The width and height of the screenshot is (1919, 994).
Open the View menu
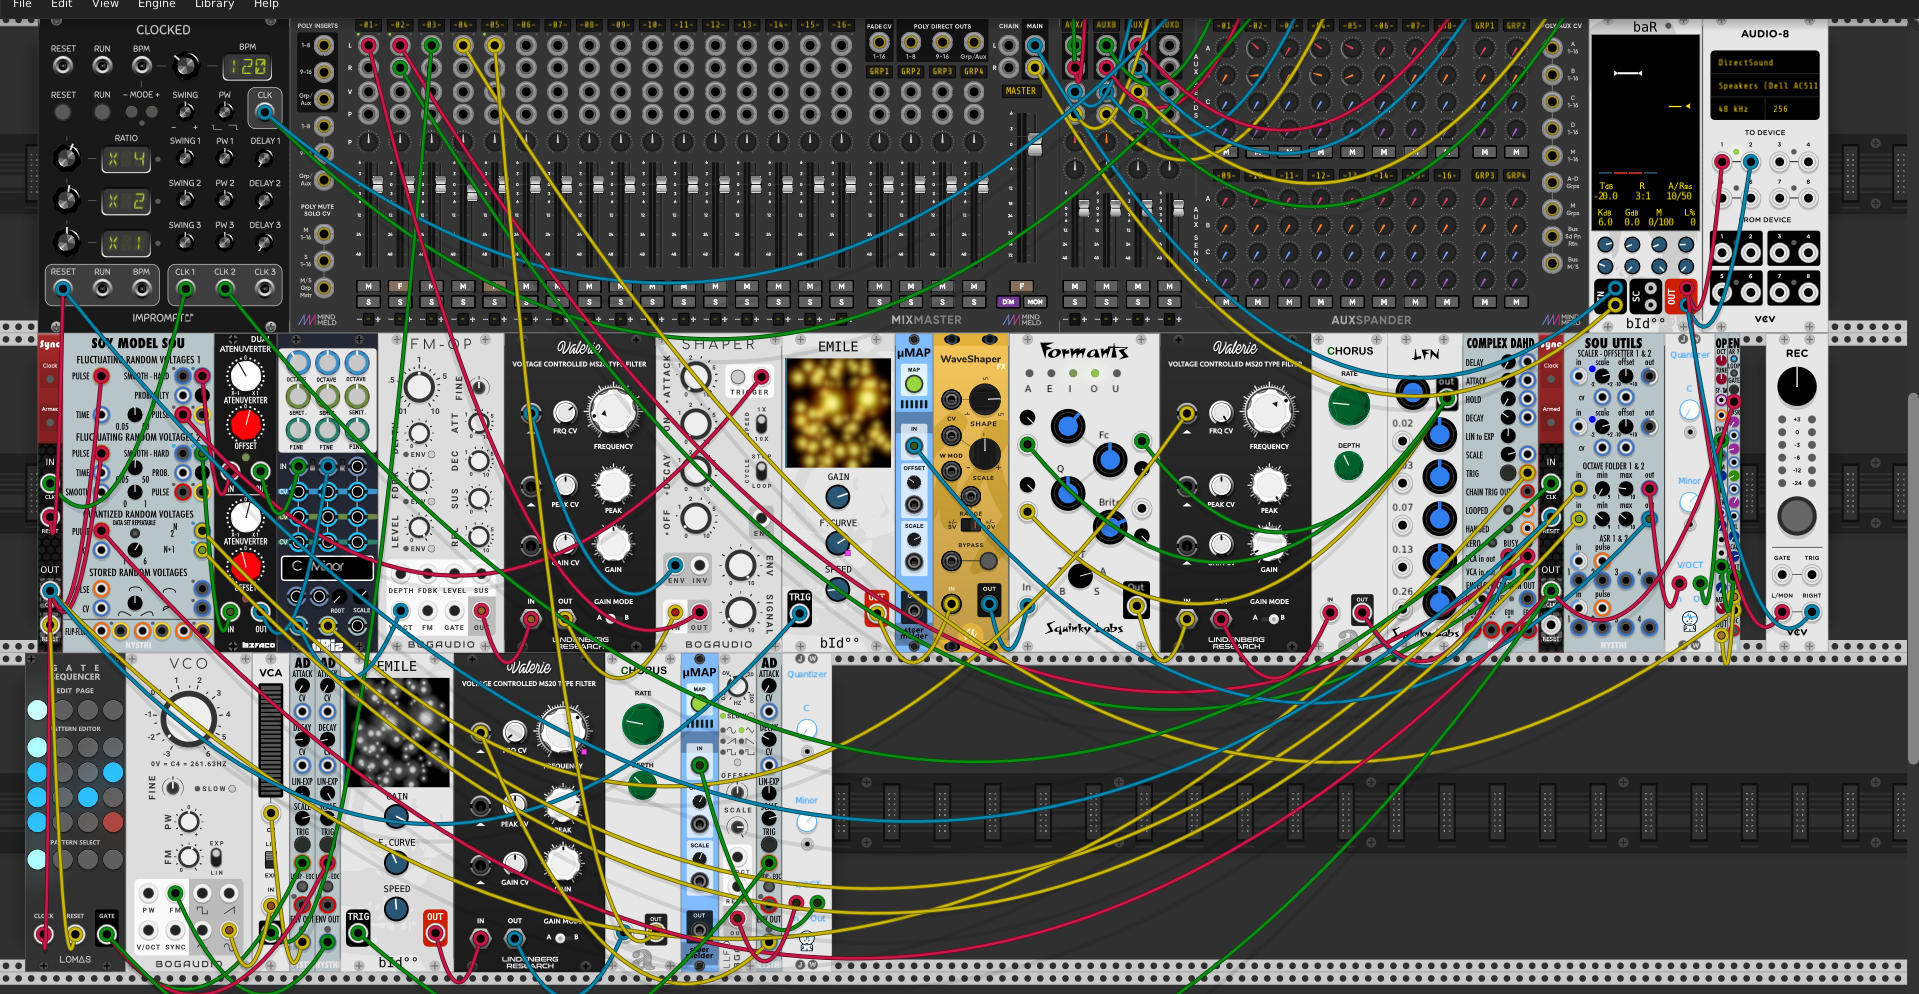pos(105,4)
